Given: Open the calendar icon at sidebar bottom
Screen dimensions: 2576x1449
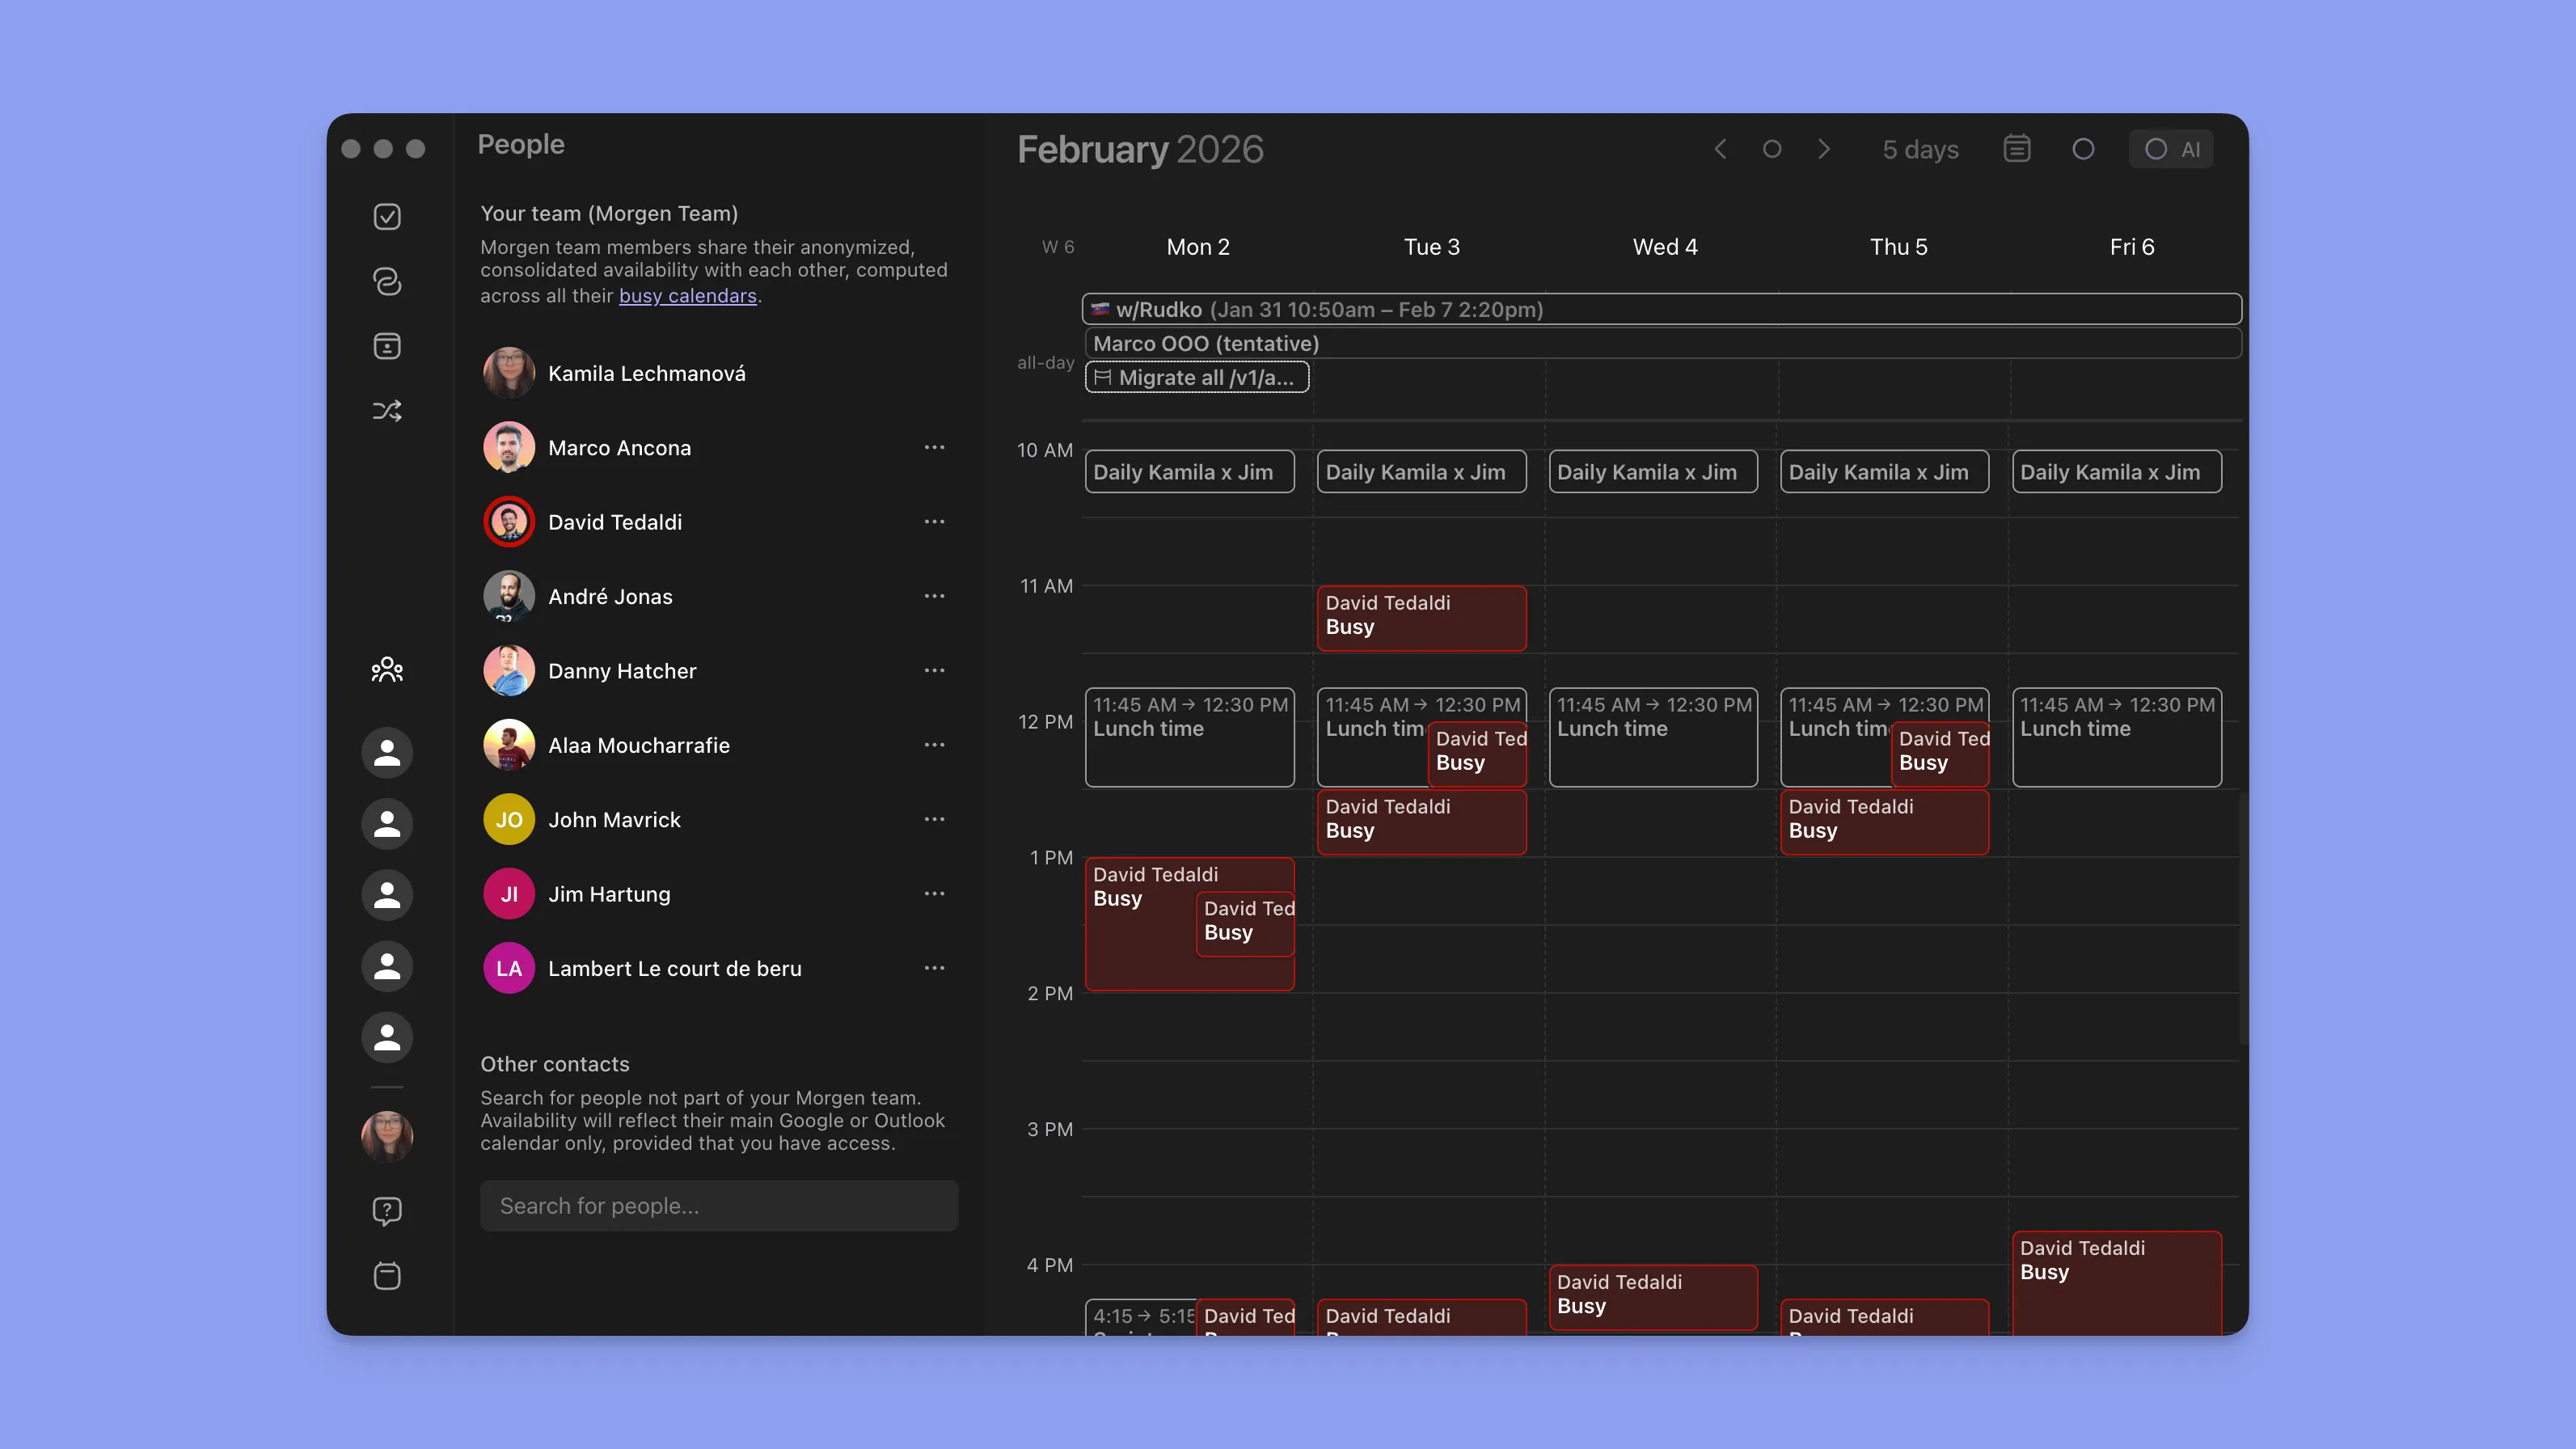Looking at the screenshot, I should pyautogui.click(x=387, y=1275).
